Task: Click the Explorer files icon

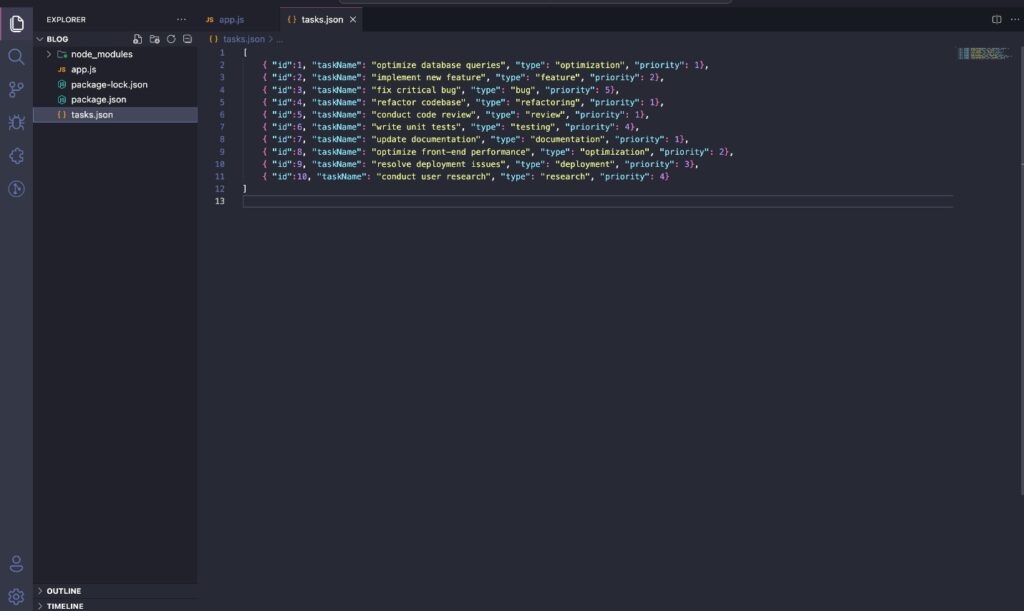Action: tap(16, 24)
